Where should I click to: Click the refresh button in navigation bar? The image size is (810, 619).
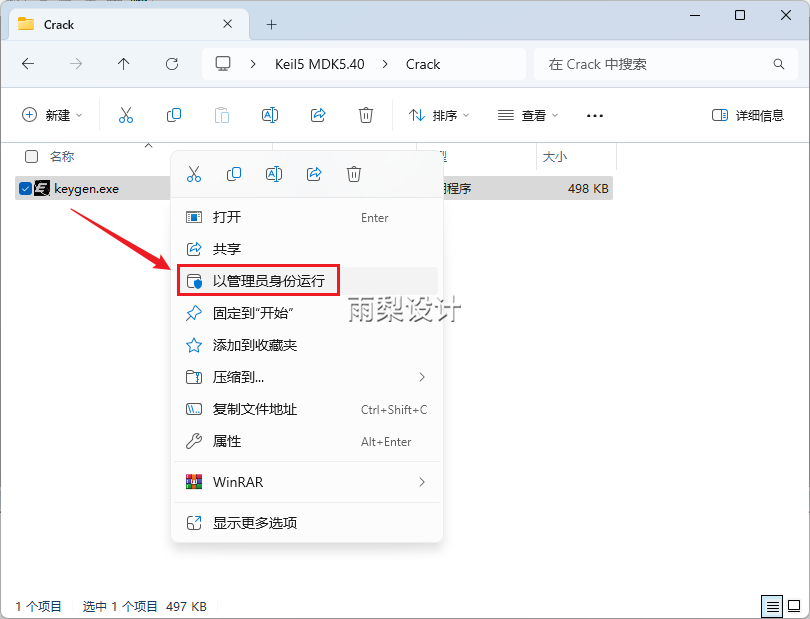pyautogui.click(x=172, y=64)
